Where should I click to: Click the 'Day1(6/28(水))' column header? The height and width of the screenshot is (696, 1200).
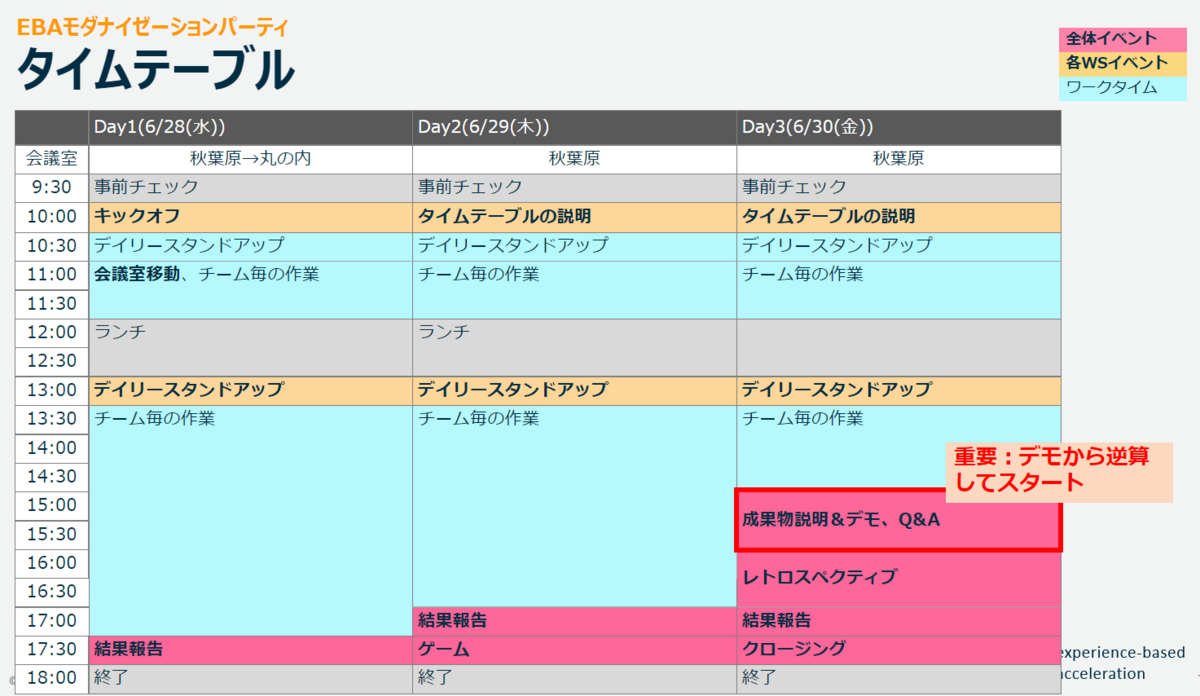(x=251, y=128)
